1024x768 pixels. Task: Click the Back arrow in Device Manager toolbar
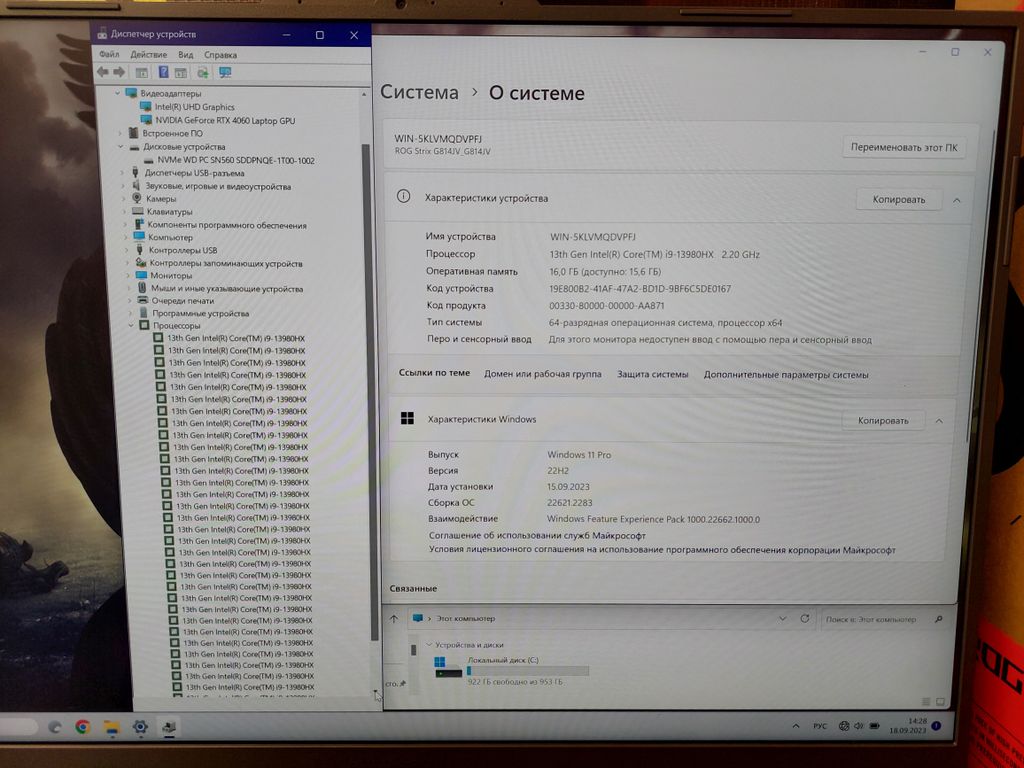click(102, 72)
